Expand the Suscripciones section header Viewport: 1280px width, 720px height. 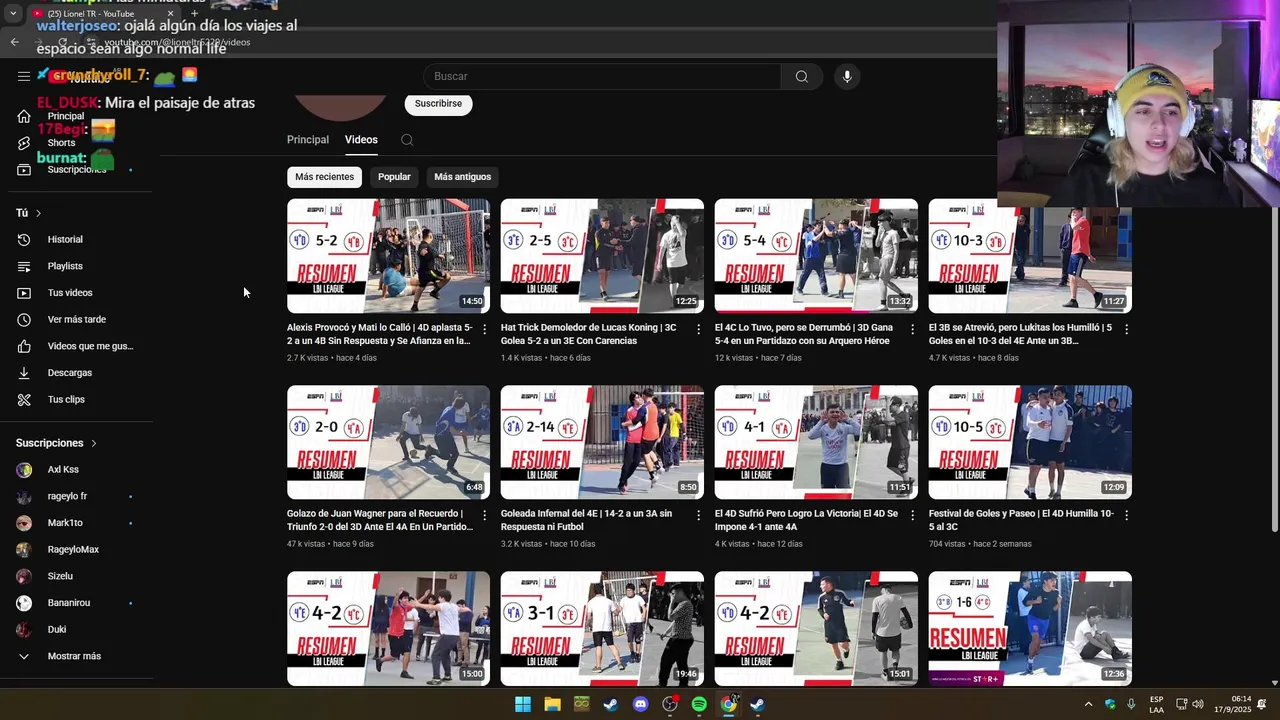point(57,443)
